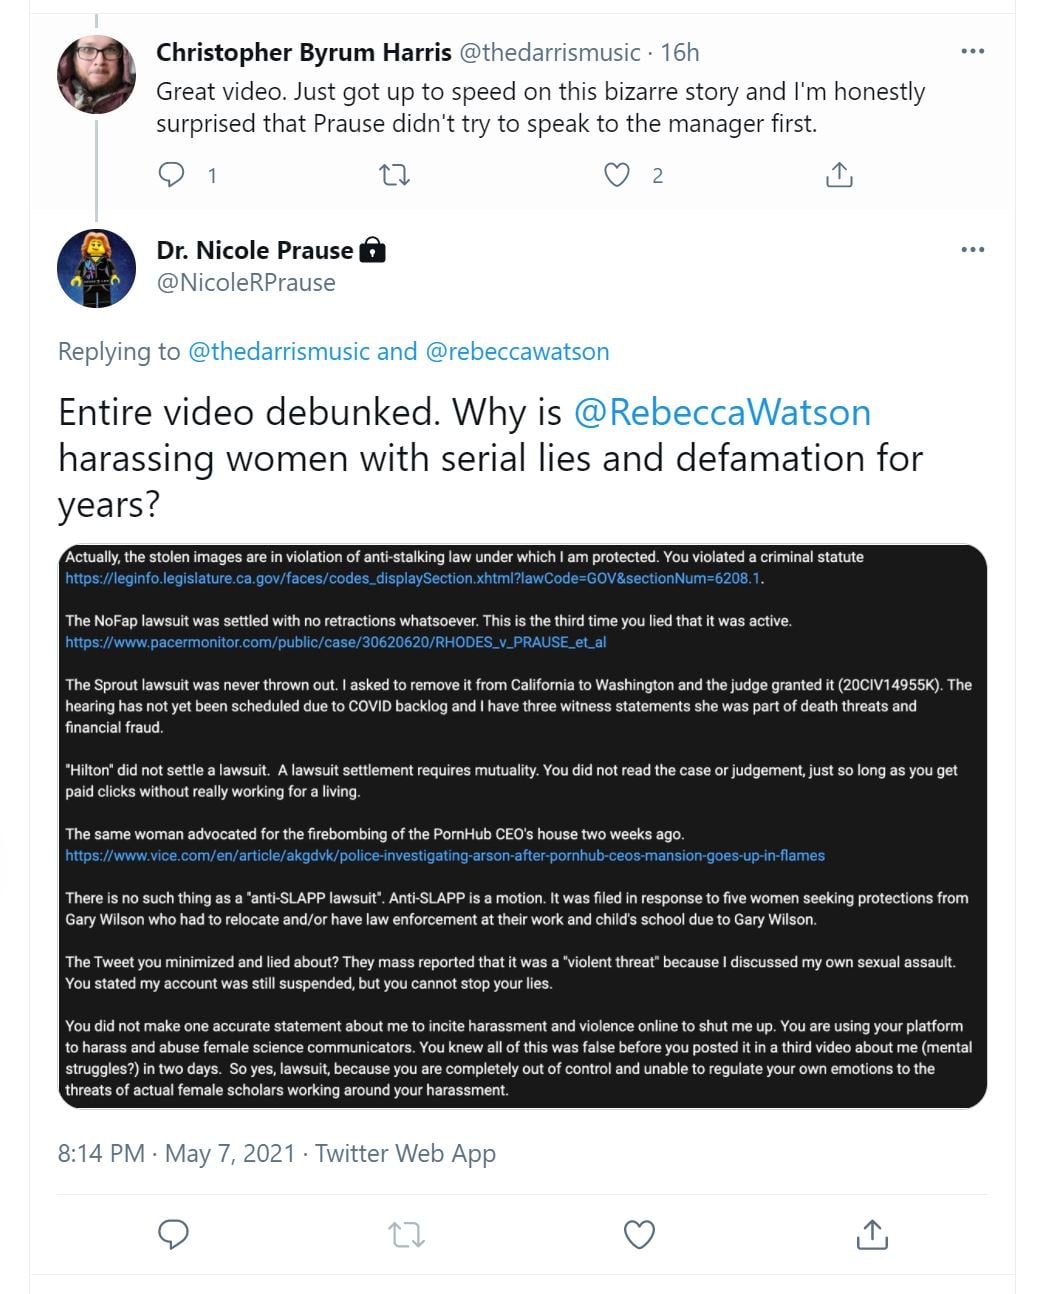This screenshot has width=1047, height=1294.
Task: Click the Christopher Byrum Harris display name
Action: click(303, 52)
